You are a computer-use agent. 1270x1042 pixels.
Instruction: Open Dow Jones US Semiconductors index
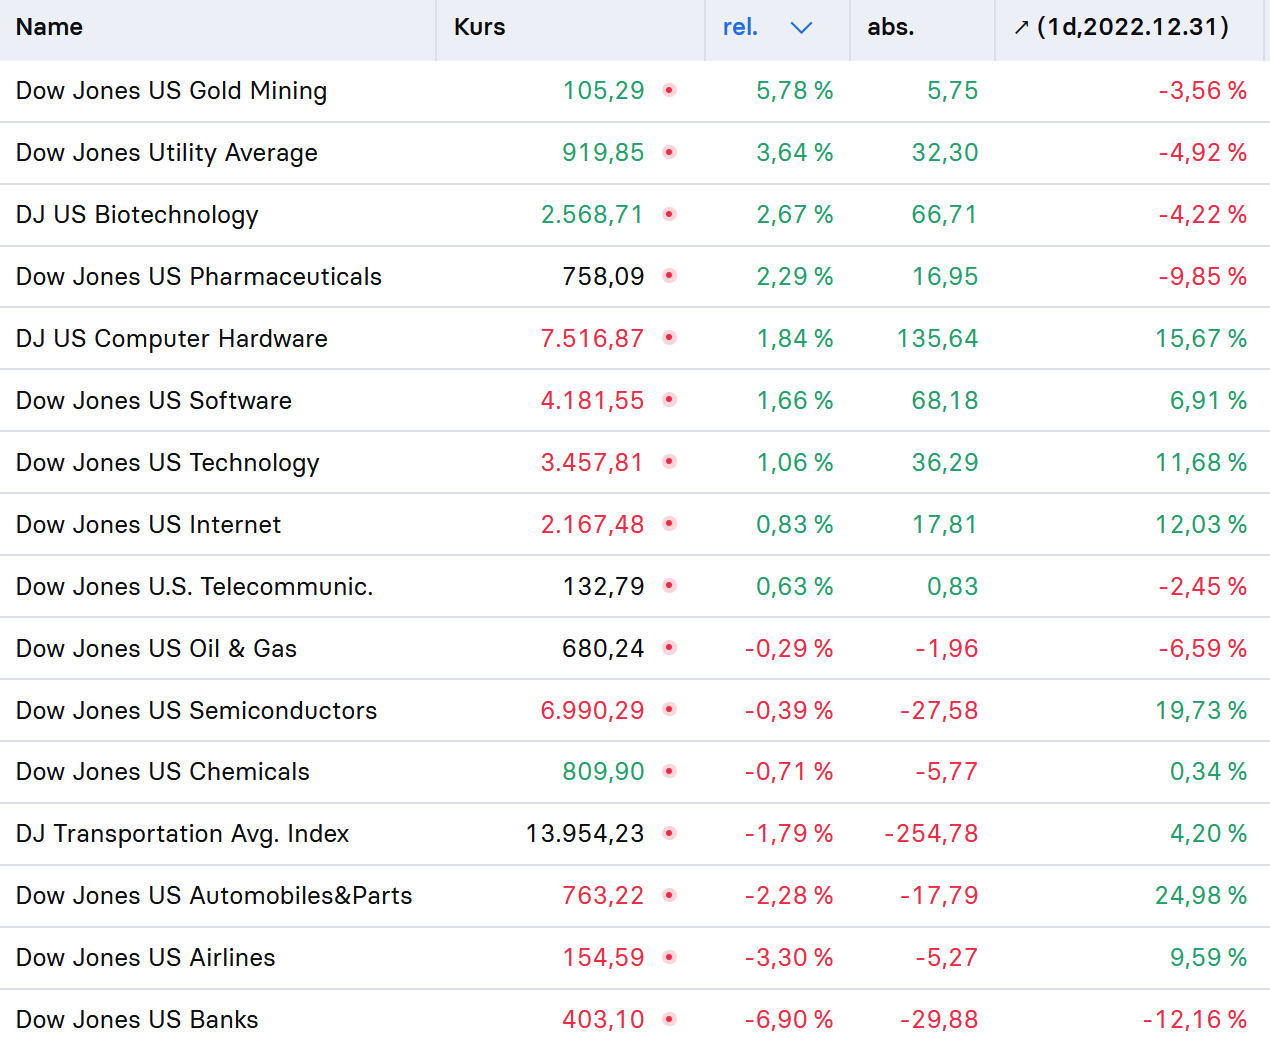pyautogui.click(x=197, y=711)
